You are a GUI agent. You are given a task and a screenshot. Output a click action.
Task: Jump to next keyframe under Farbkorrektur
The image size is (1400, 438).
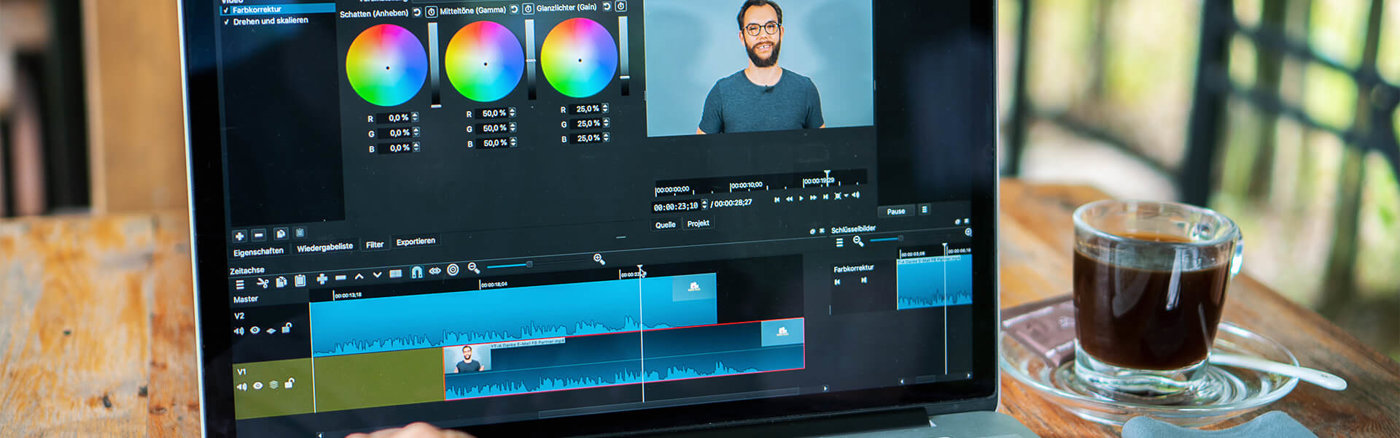pos(864,280)
